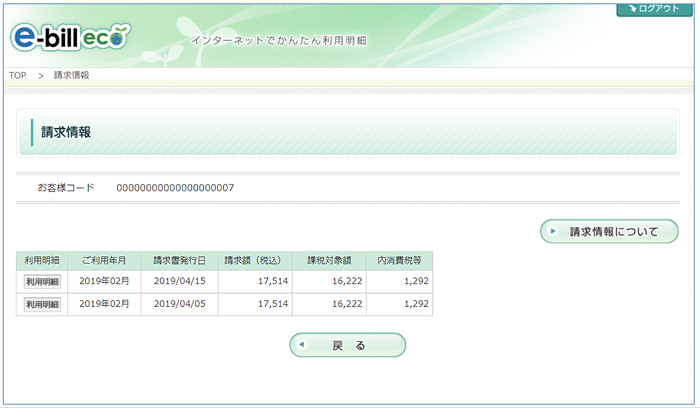Click the 2019/04/15 issue date cell
The height and width of the screenshot is (408, 700).
[x=179, y=283]
